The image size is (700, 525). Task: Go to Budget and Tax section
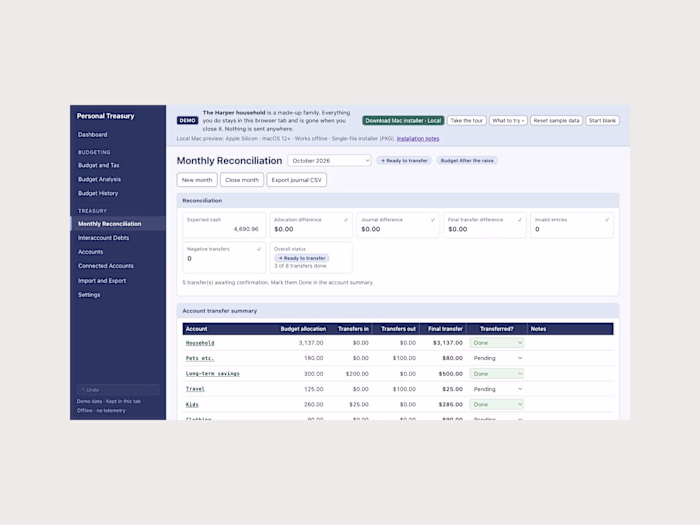pyautogui.click(x=99, y=165)
